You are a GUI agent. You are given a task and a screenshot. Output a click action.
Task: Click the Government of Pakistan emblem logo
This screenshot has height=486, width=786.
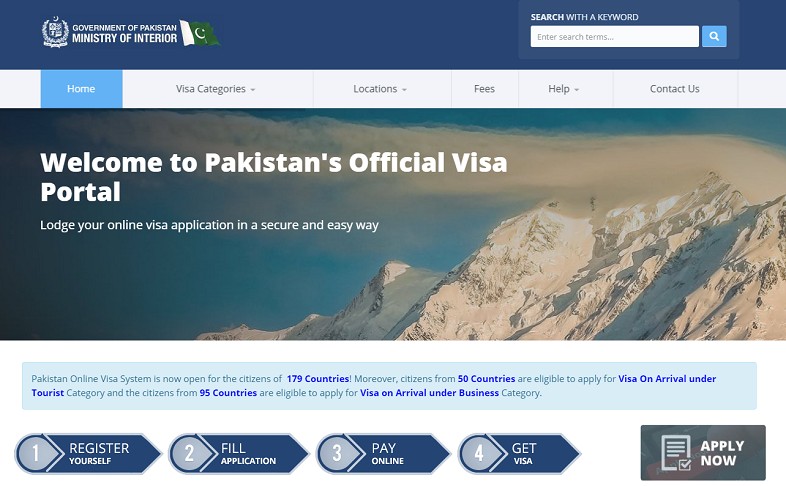pos(55,32)
